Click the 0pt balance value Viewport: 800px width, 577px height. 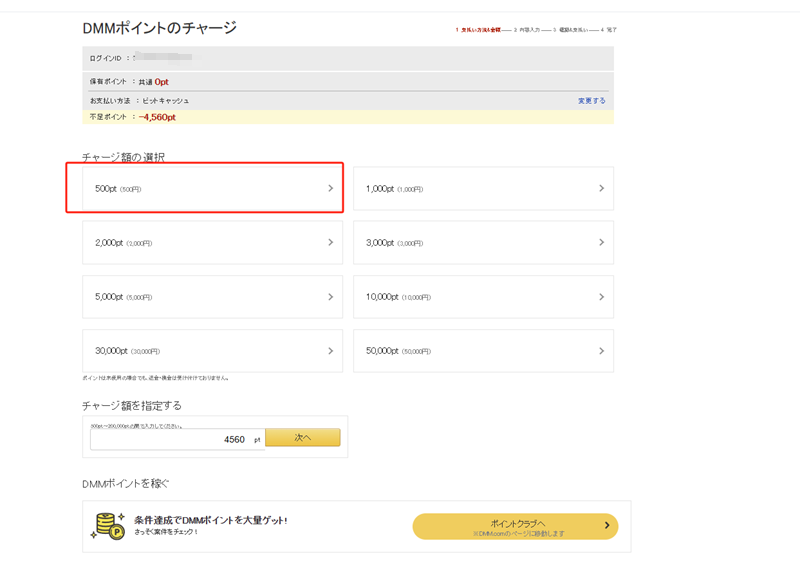[x=162, y=82]
